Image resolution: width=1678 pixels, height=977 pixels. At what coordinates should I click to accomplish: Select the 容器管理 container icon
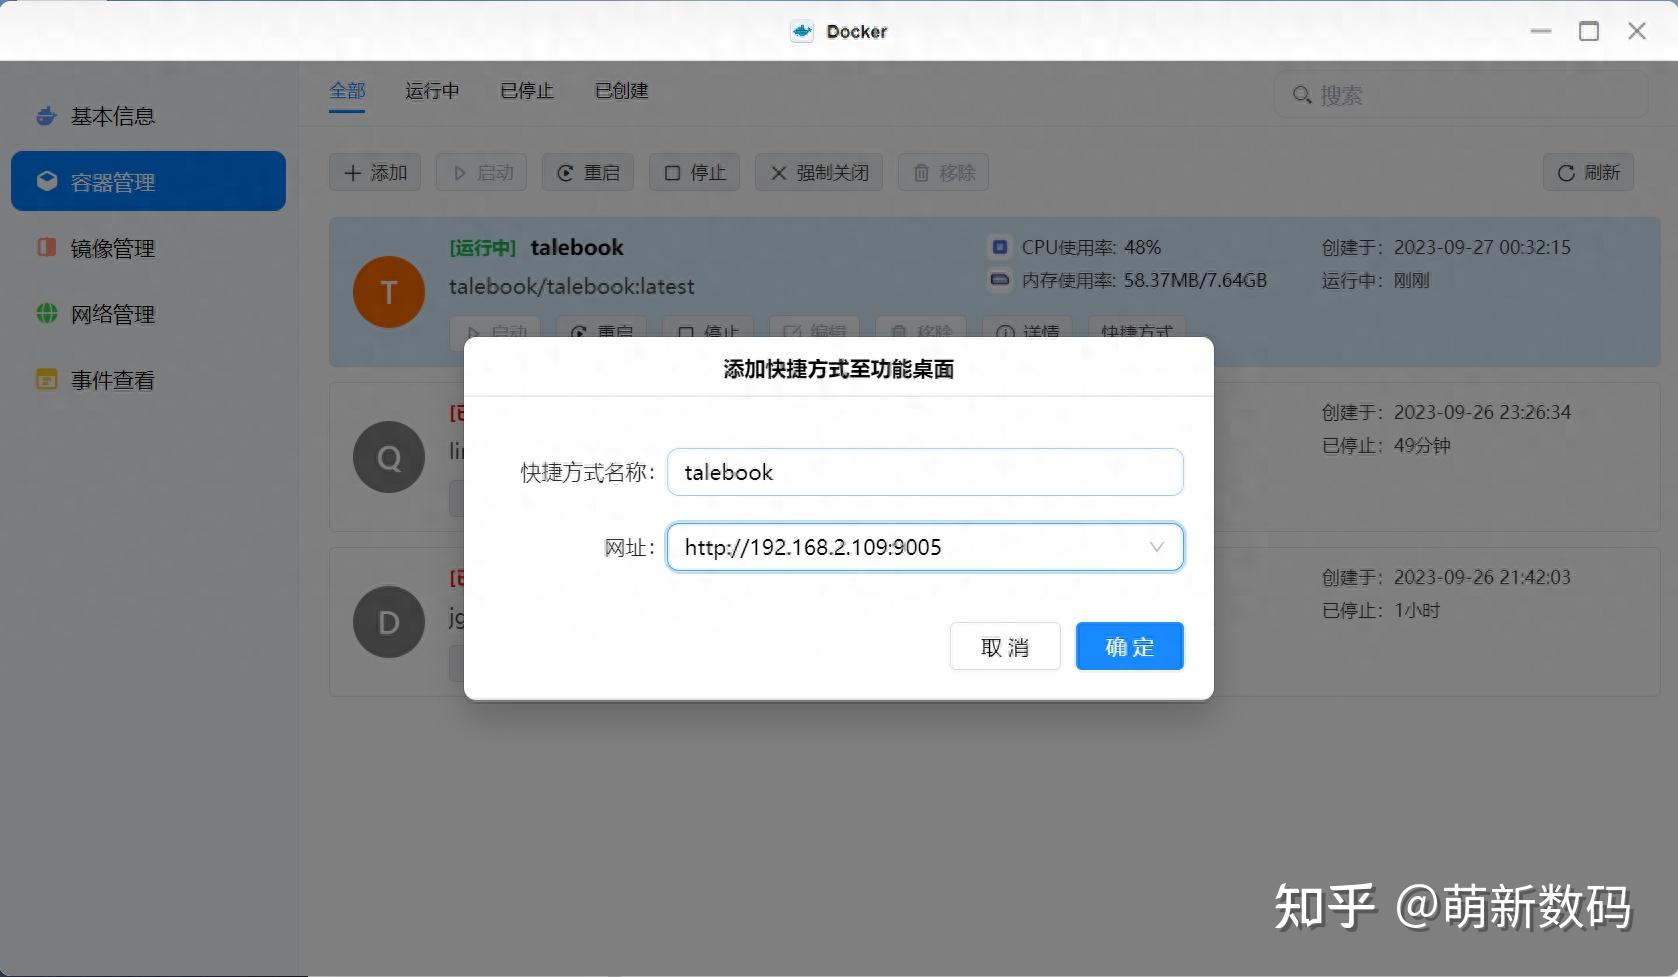click(x=45, y=181)
